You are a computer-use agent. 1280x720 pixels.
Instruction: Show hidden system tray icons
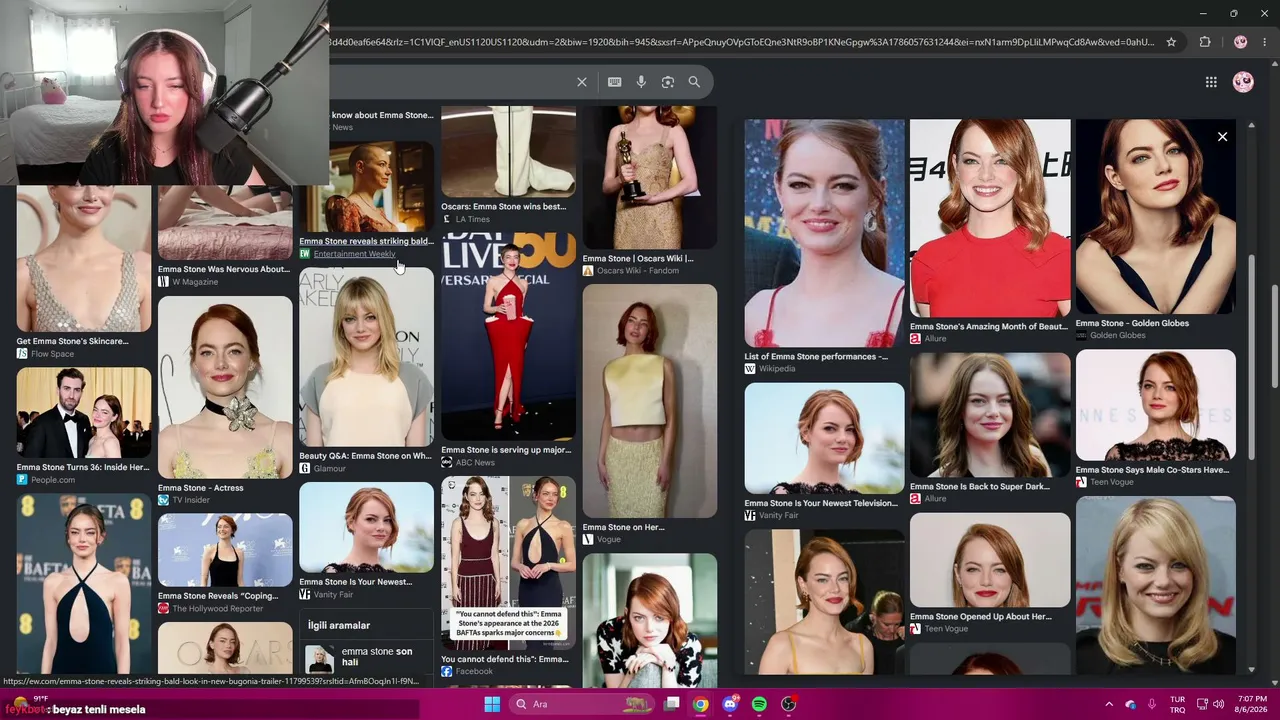pyautogui.click(x=1108, y=704)
